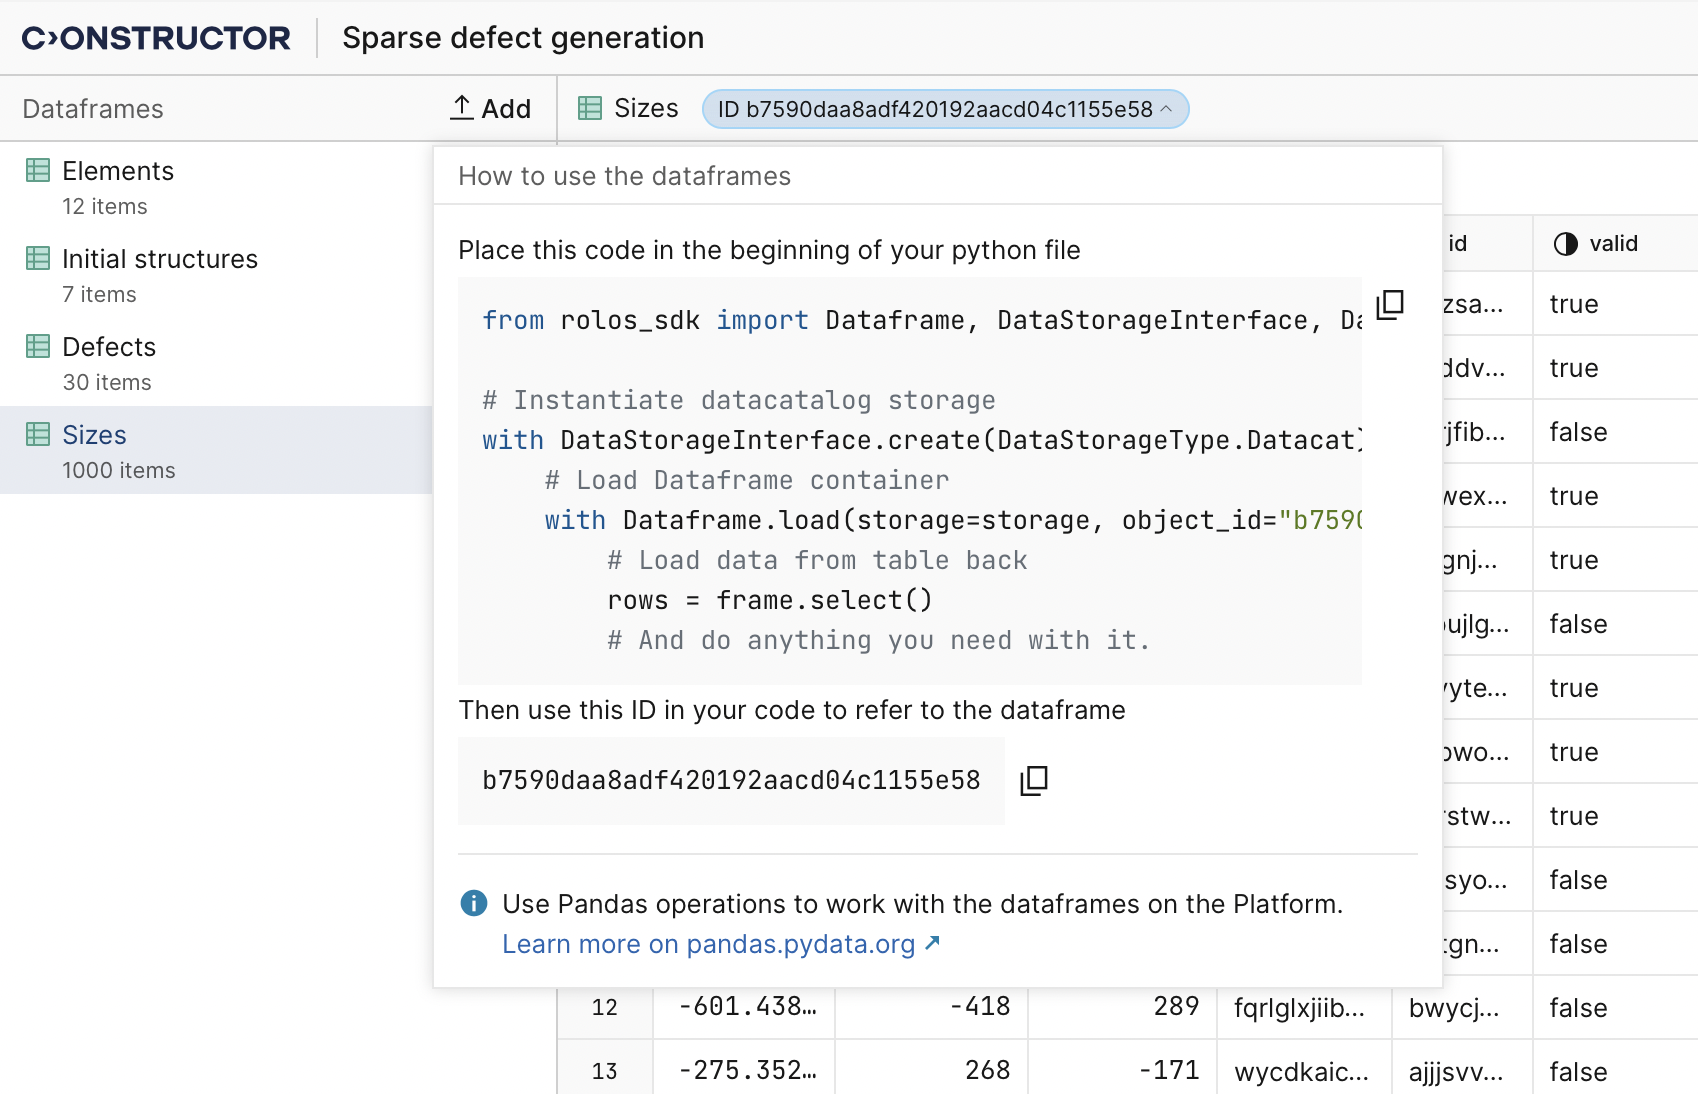Click the Elements dataframe table icon
This screenshot has width=1698, height=1094.
[x=38, y=171]
